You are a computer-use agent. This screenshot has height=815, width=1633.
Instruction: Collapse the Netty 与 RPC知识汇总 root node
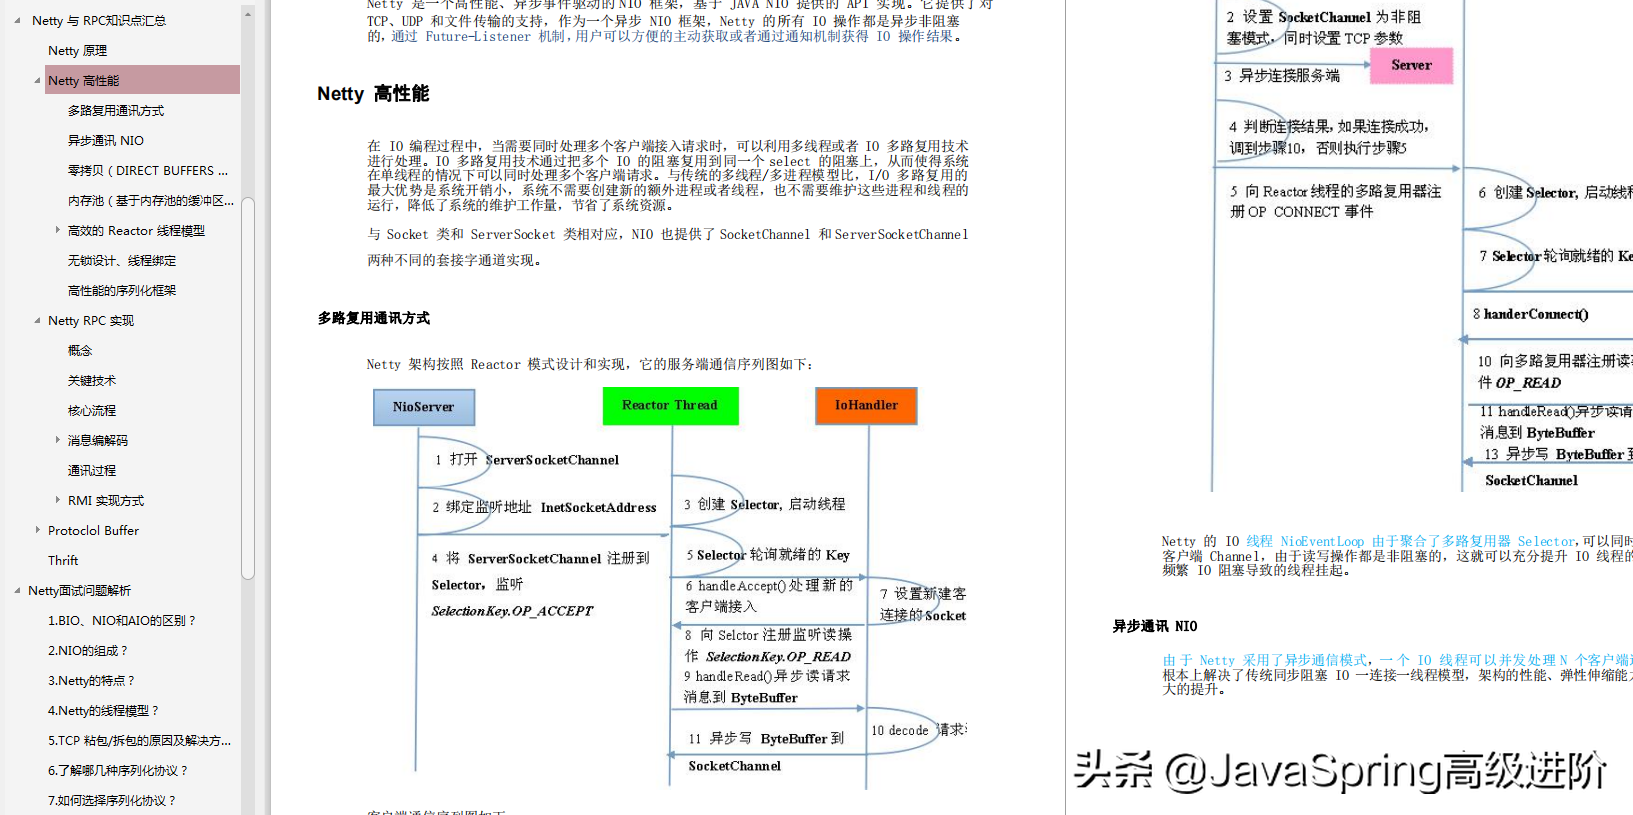click(17, 20)
